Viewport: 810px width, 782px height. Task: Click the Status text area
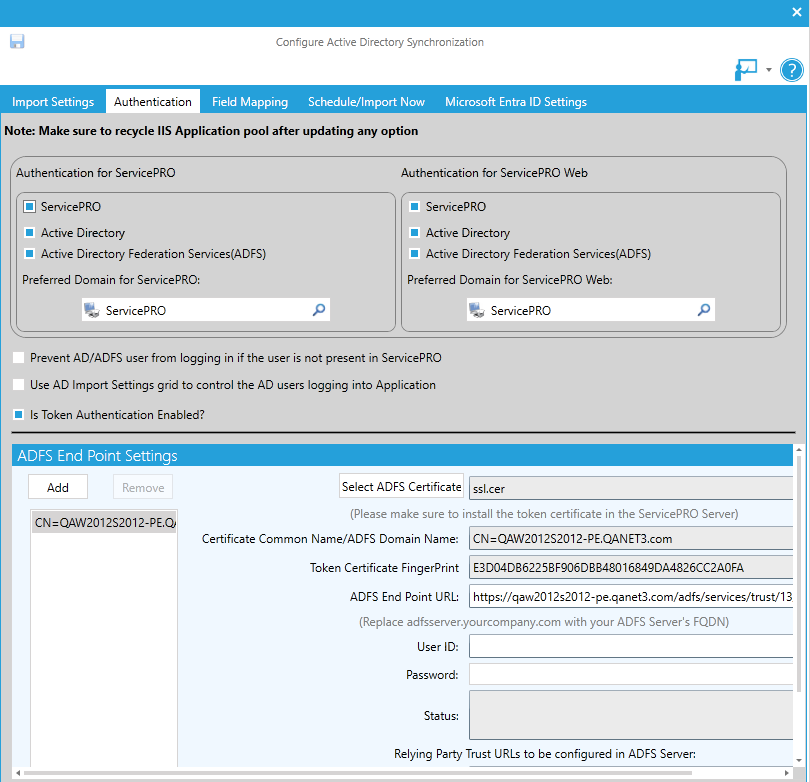click(631, 715)
